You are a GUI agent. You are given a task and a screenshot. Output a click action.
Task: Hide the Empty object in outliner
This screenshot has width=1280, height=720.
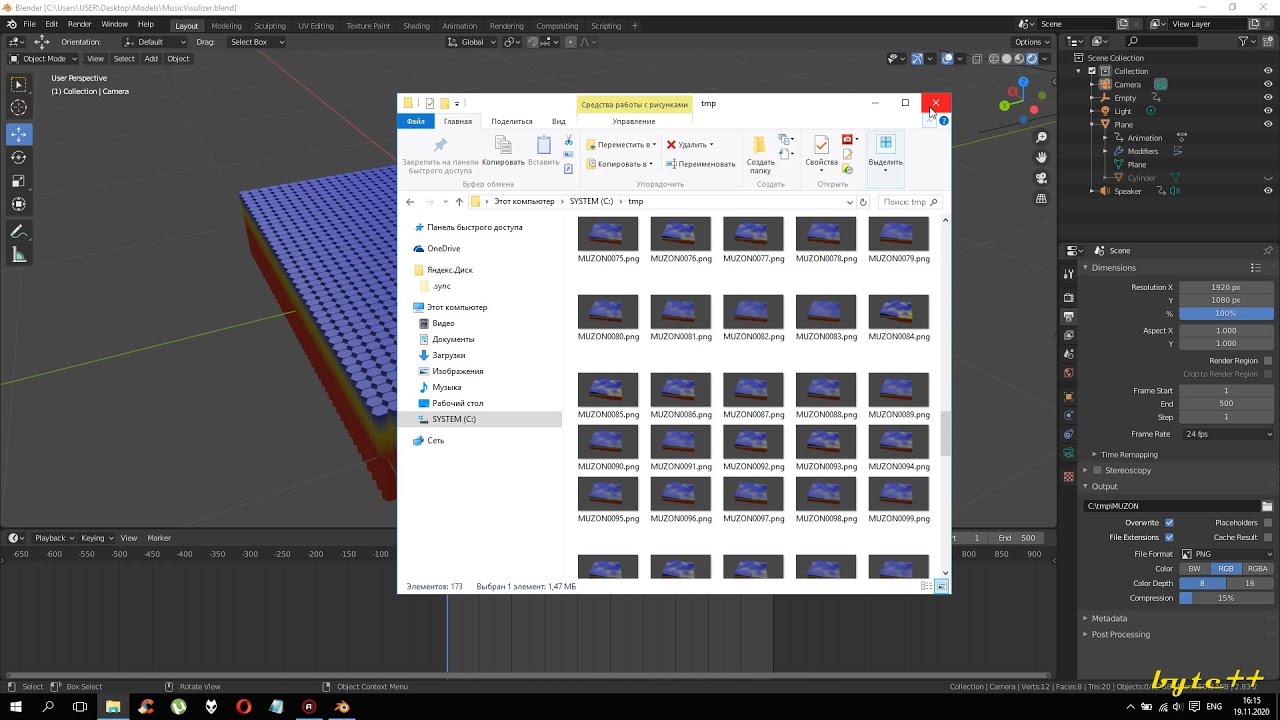pyautogui.click(x=1268, y=98)
